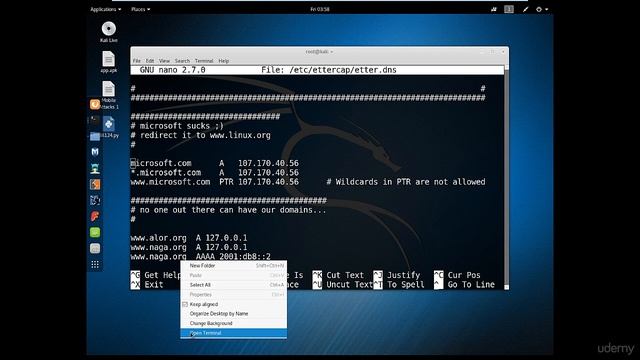Click the ^T To Spell shortcut
The image size is (640, 360).
[399, 284]
